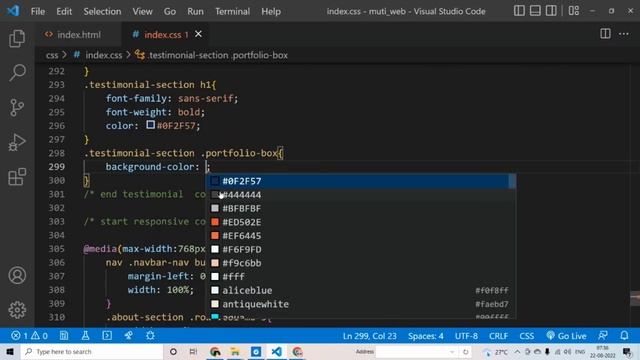Choose the aliceblue suggestion

(x=360, y=290)
